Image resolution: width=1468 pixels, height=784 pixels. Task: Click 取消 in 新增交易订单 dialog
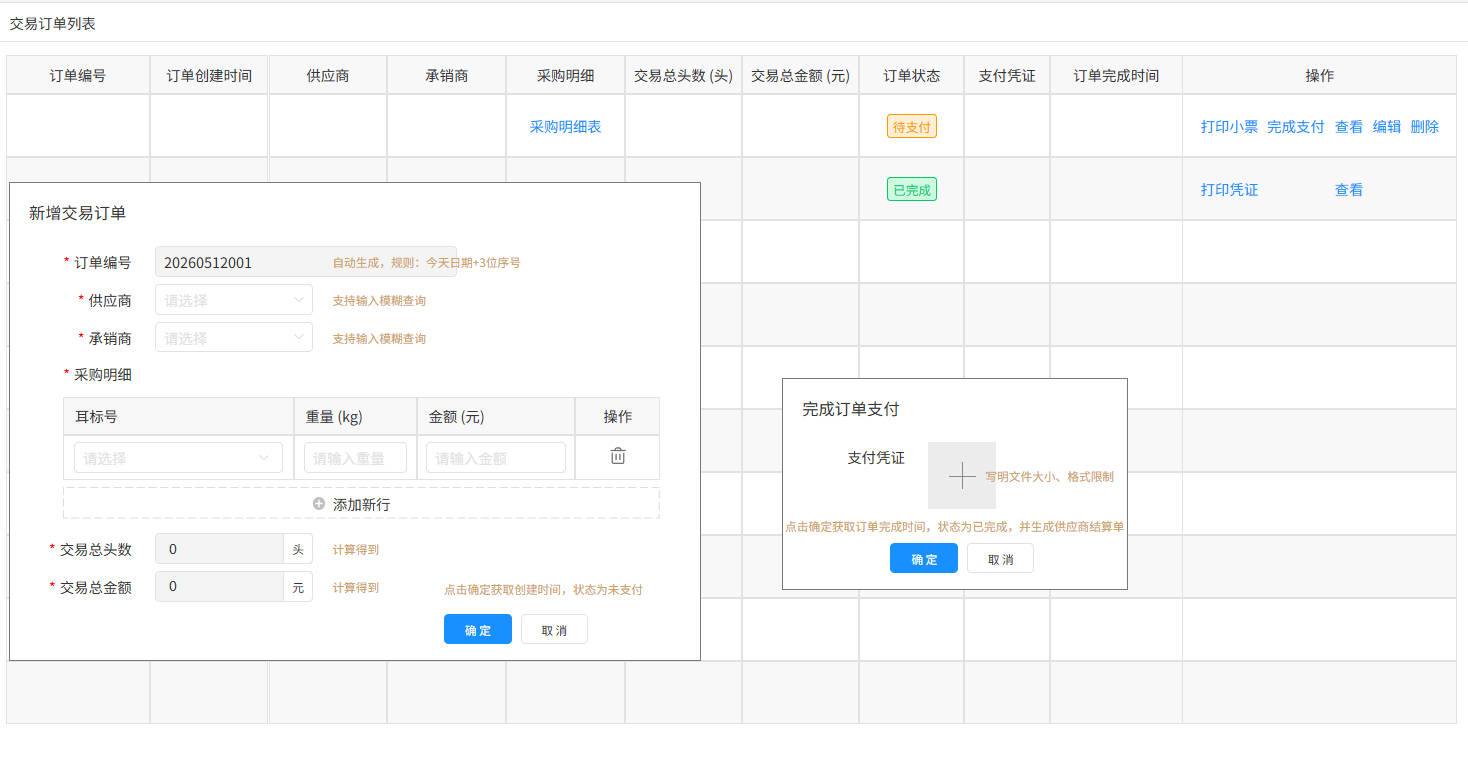pos(554,630)
